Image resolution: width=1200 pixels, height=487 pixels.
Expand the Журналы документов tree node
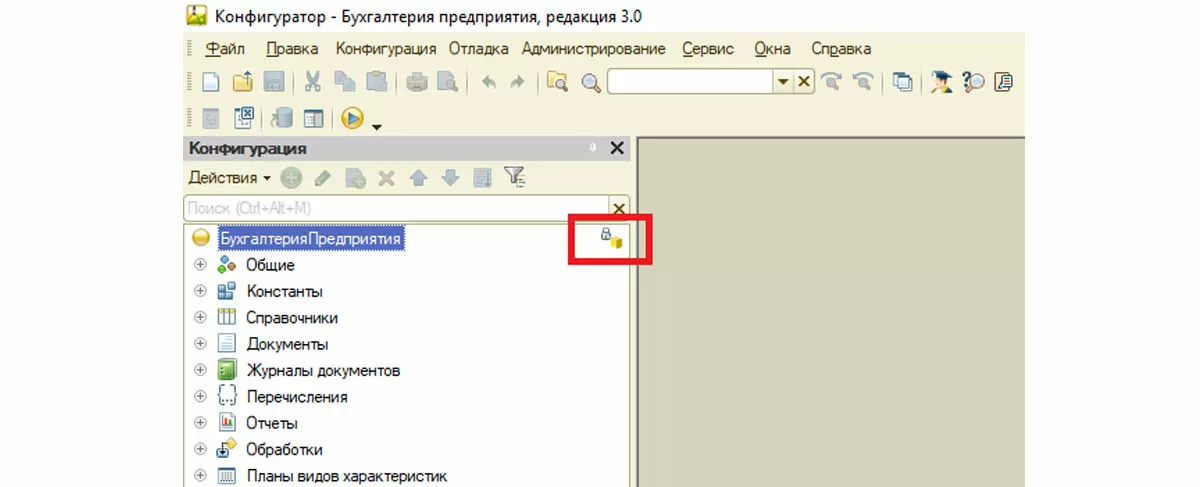click(x=200, y=370)
